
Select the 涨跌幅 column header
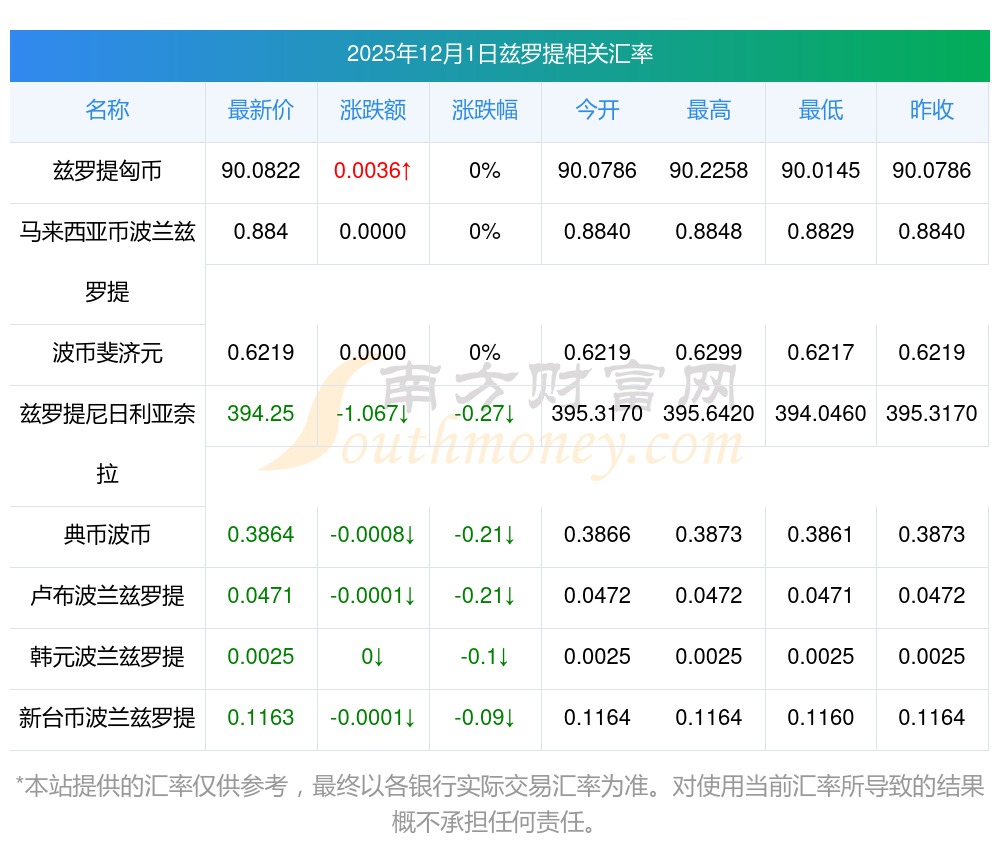(x=485, y=110)
